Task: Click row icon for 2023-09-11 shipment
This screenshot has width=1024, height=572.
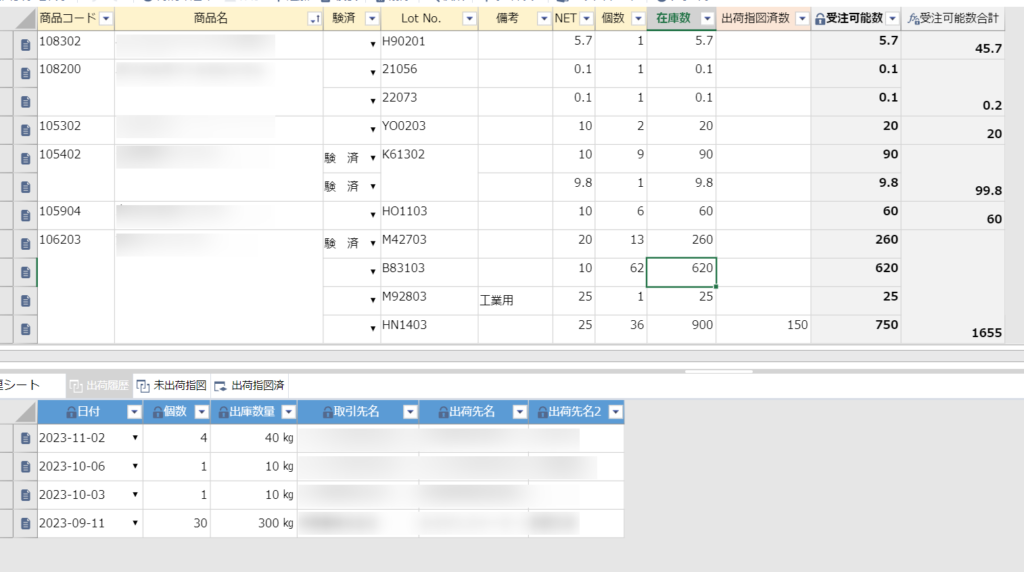Action: pyautogui.click(x=26, y=523)
